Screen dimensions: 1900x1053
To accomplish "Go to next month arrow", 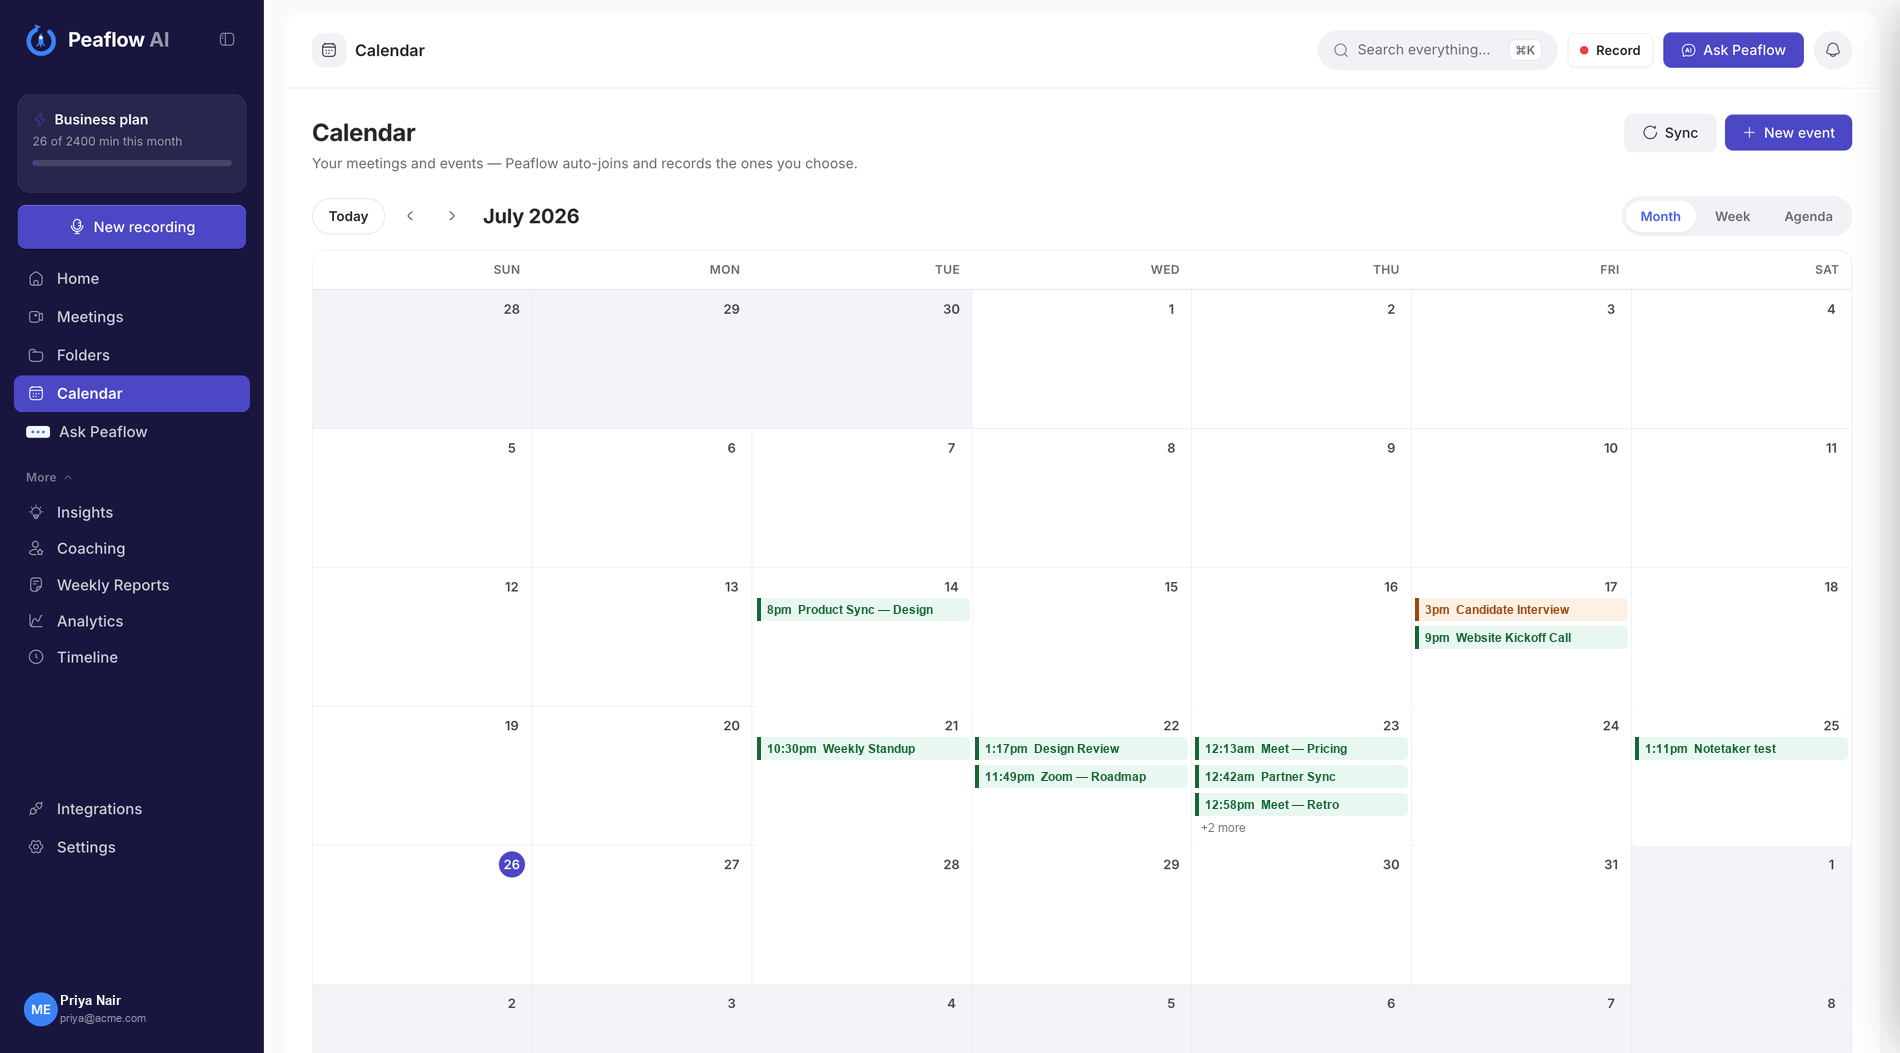I will (x=452, y=216).
